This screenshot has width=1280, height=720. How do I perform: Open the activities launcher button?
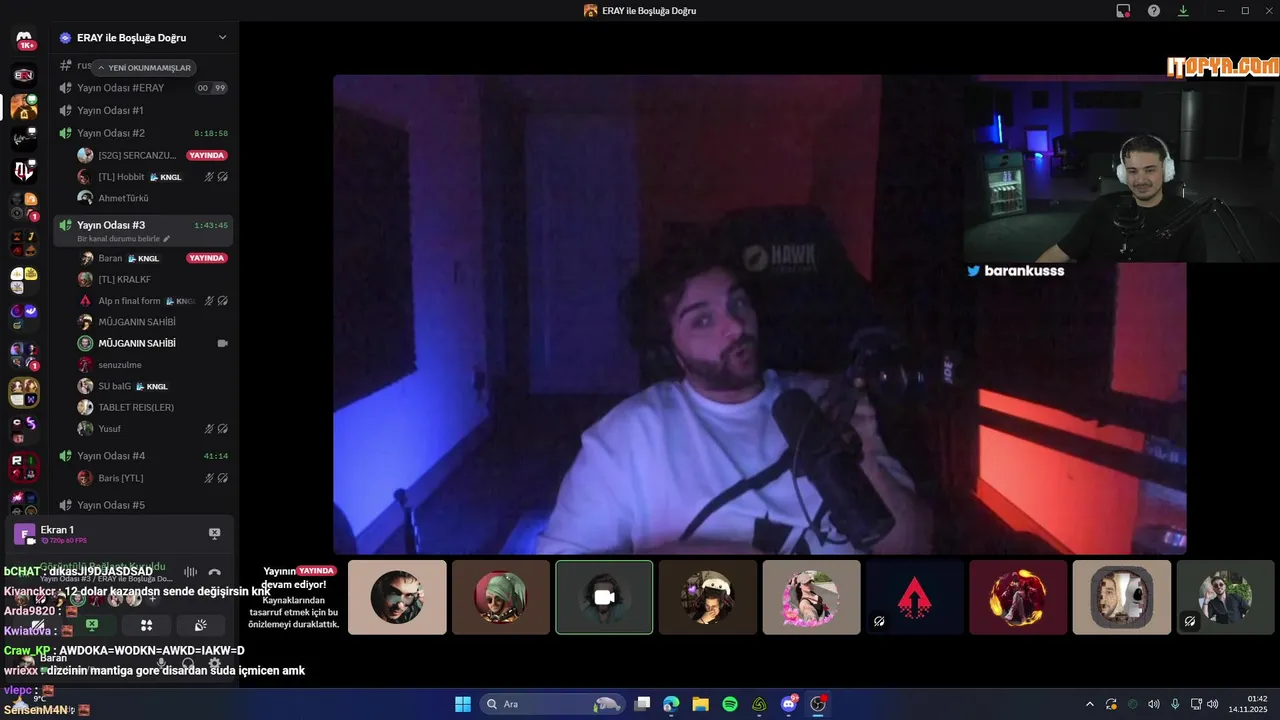[146, 625]
